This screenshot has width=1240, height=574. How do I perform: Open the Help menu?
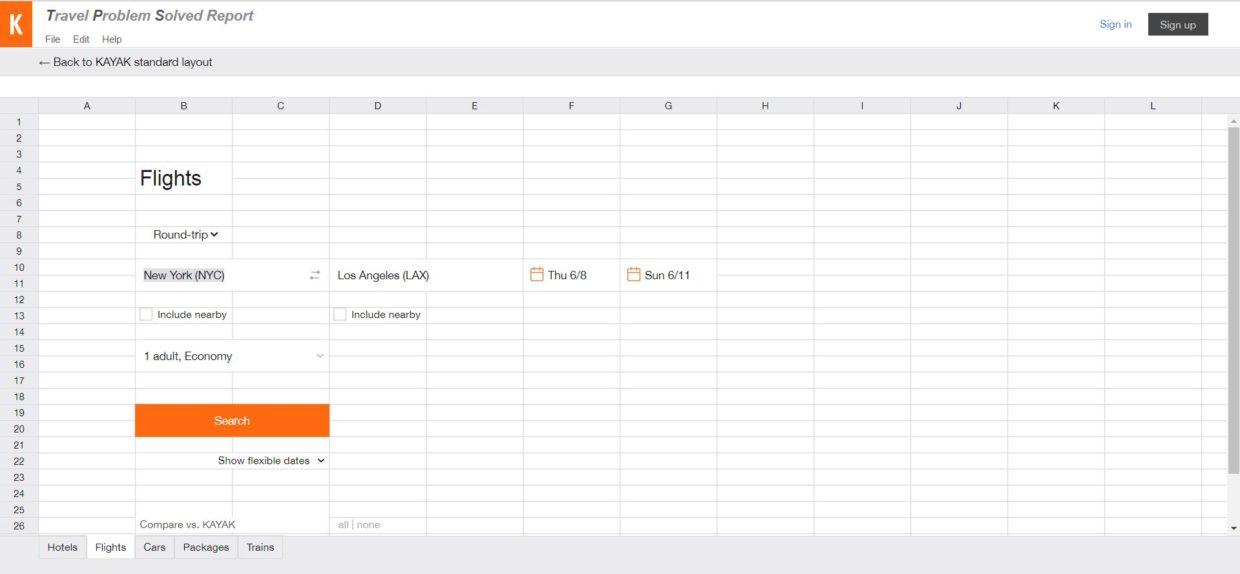(112, 39)
